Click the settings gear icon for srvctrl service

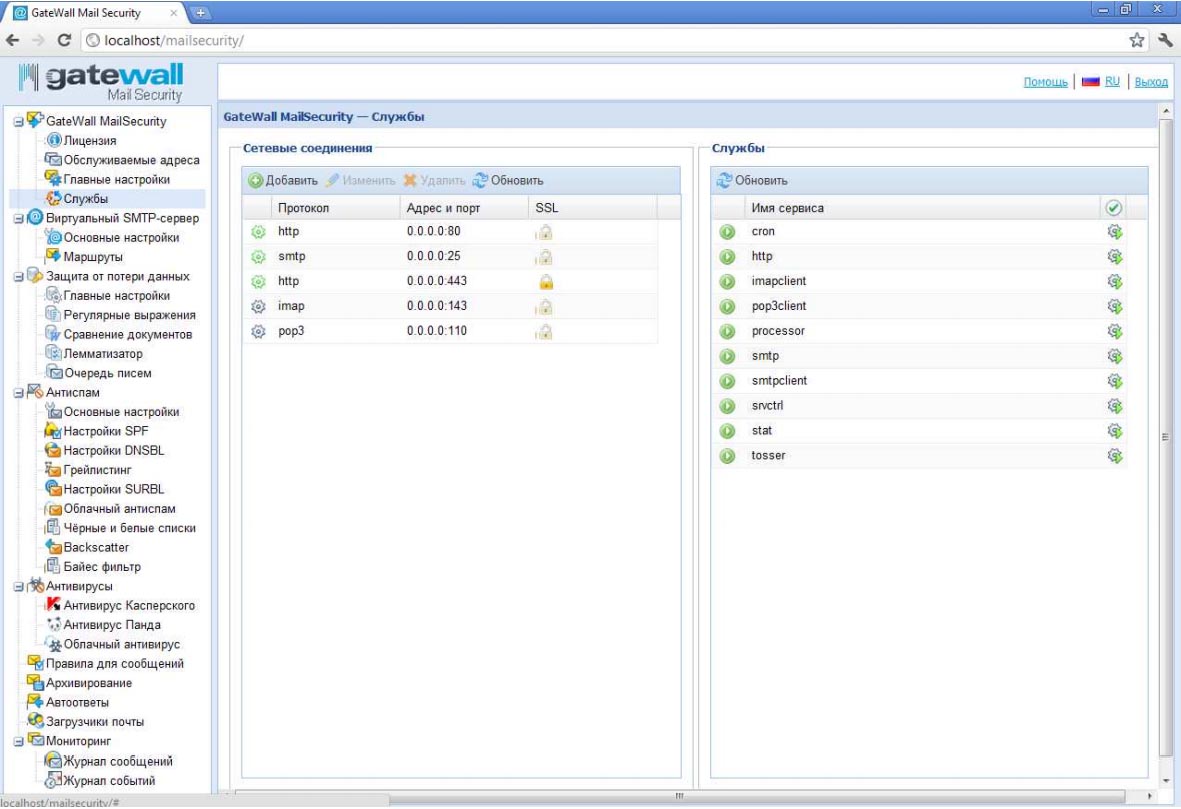pos(1115,406)
